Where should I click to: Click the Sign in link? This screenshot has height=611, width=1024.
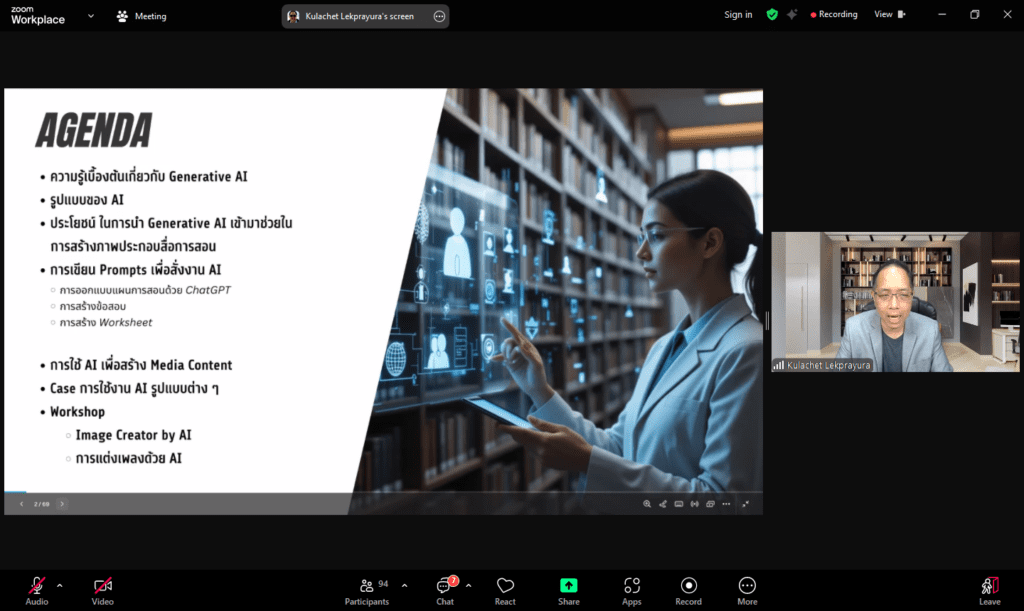(738, 15)
